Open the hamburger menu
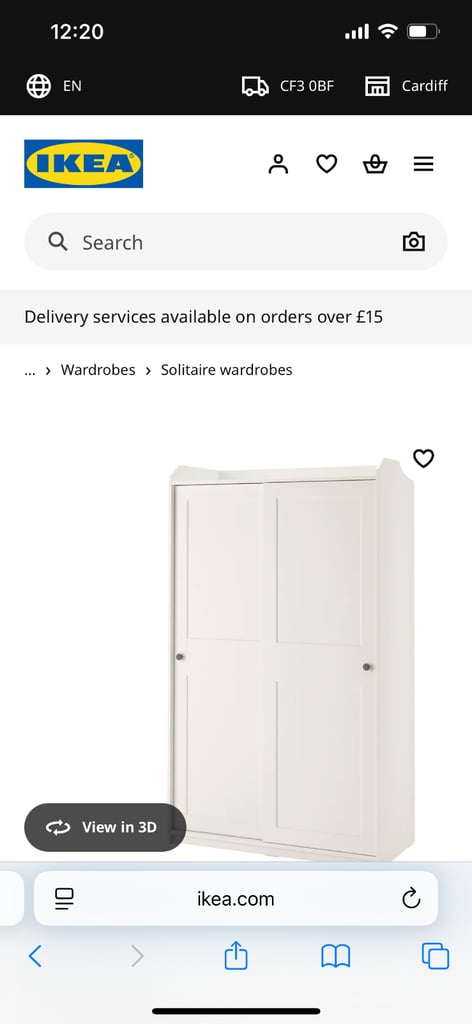 pos(424,164)
